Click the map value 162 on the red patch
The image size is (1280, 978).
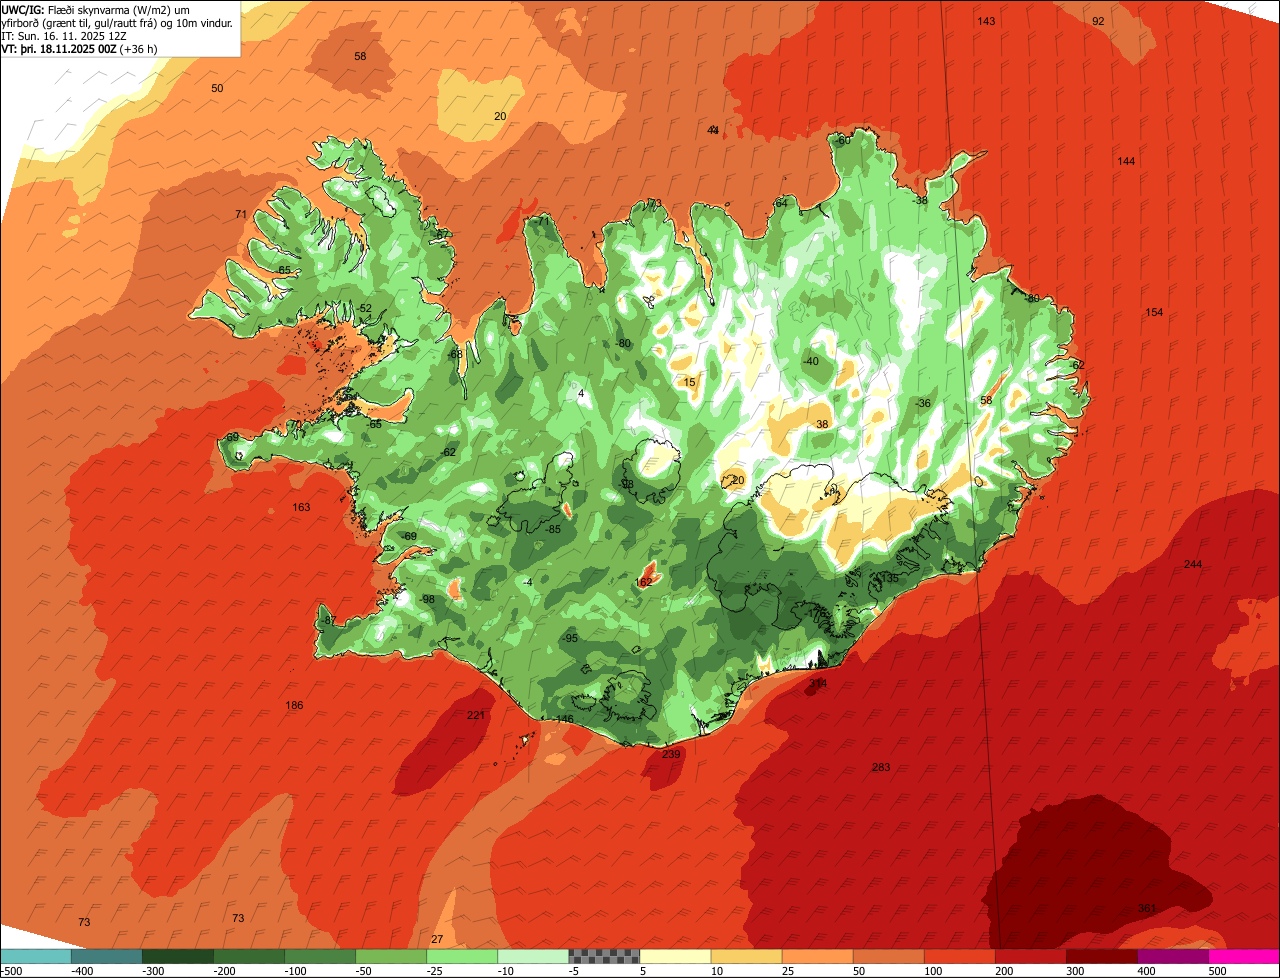tap(644, 582)
